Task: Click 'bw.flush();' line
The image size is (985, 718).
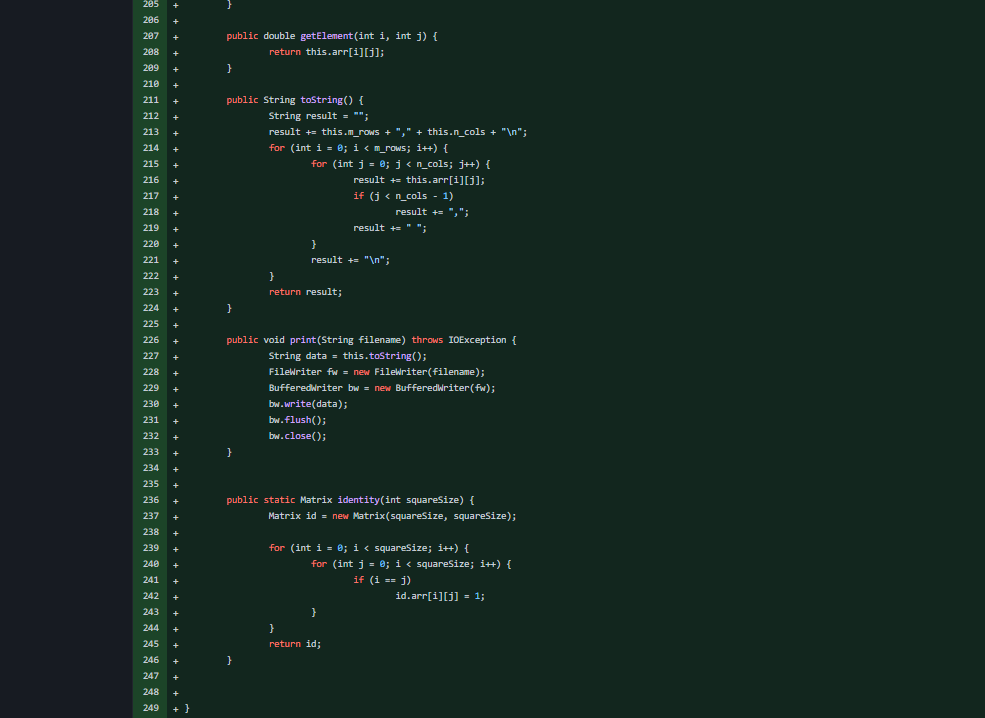Action: coord(298,420)
